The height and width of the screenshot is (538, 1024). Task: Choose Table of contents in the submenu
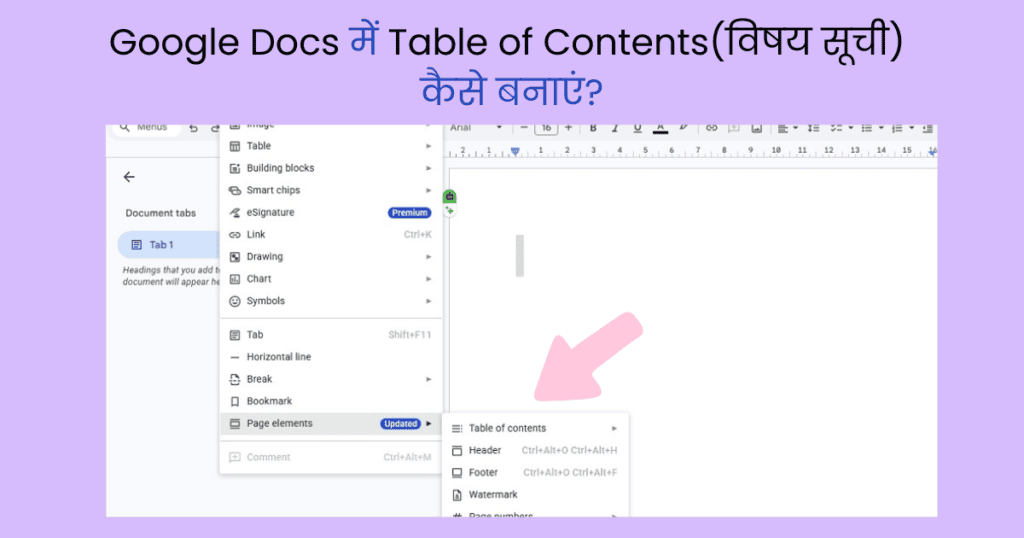pyautogui.click(x=536, y=428)
